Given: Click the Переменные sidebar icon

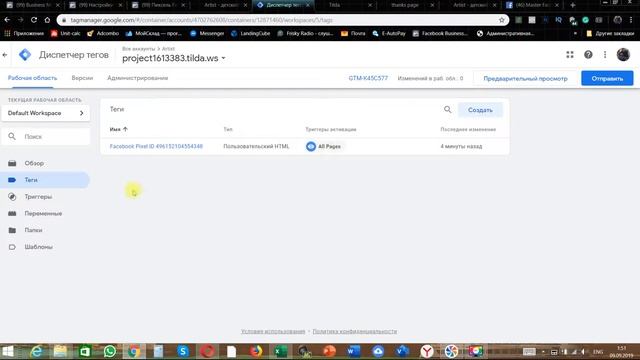Looking at the screenshot, I should pyautogui.click(x=12, y=213).
